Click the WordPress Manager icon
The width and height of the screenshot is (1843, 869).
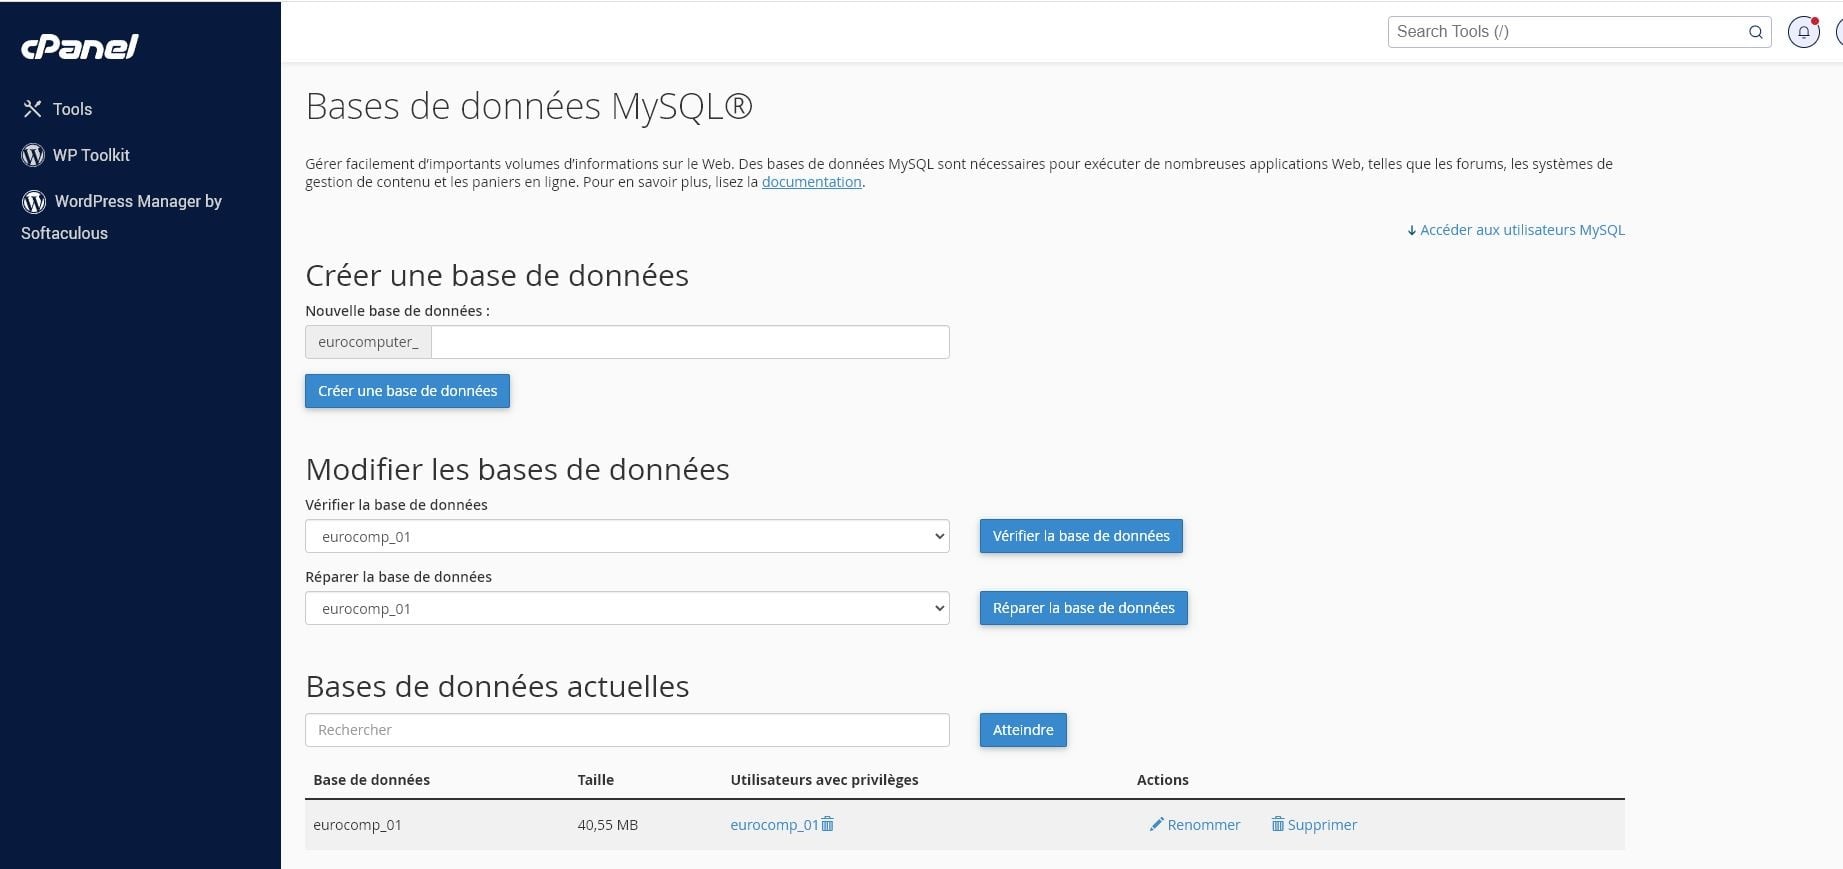point(34,202)
